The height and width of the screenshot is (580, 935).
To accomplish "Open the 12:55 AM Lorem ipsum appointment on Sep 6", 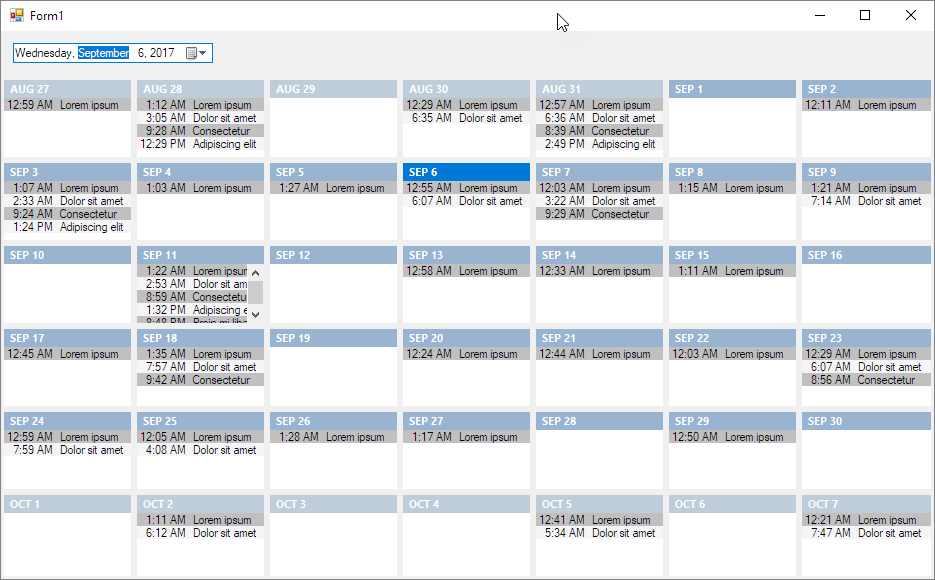I will point(465,187).
